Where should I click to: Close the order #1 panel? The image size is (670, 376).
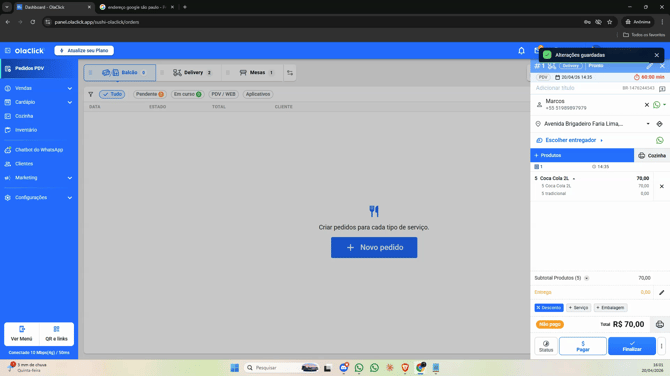click(662, 66)
